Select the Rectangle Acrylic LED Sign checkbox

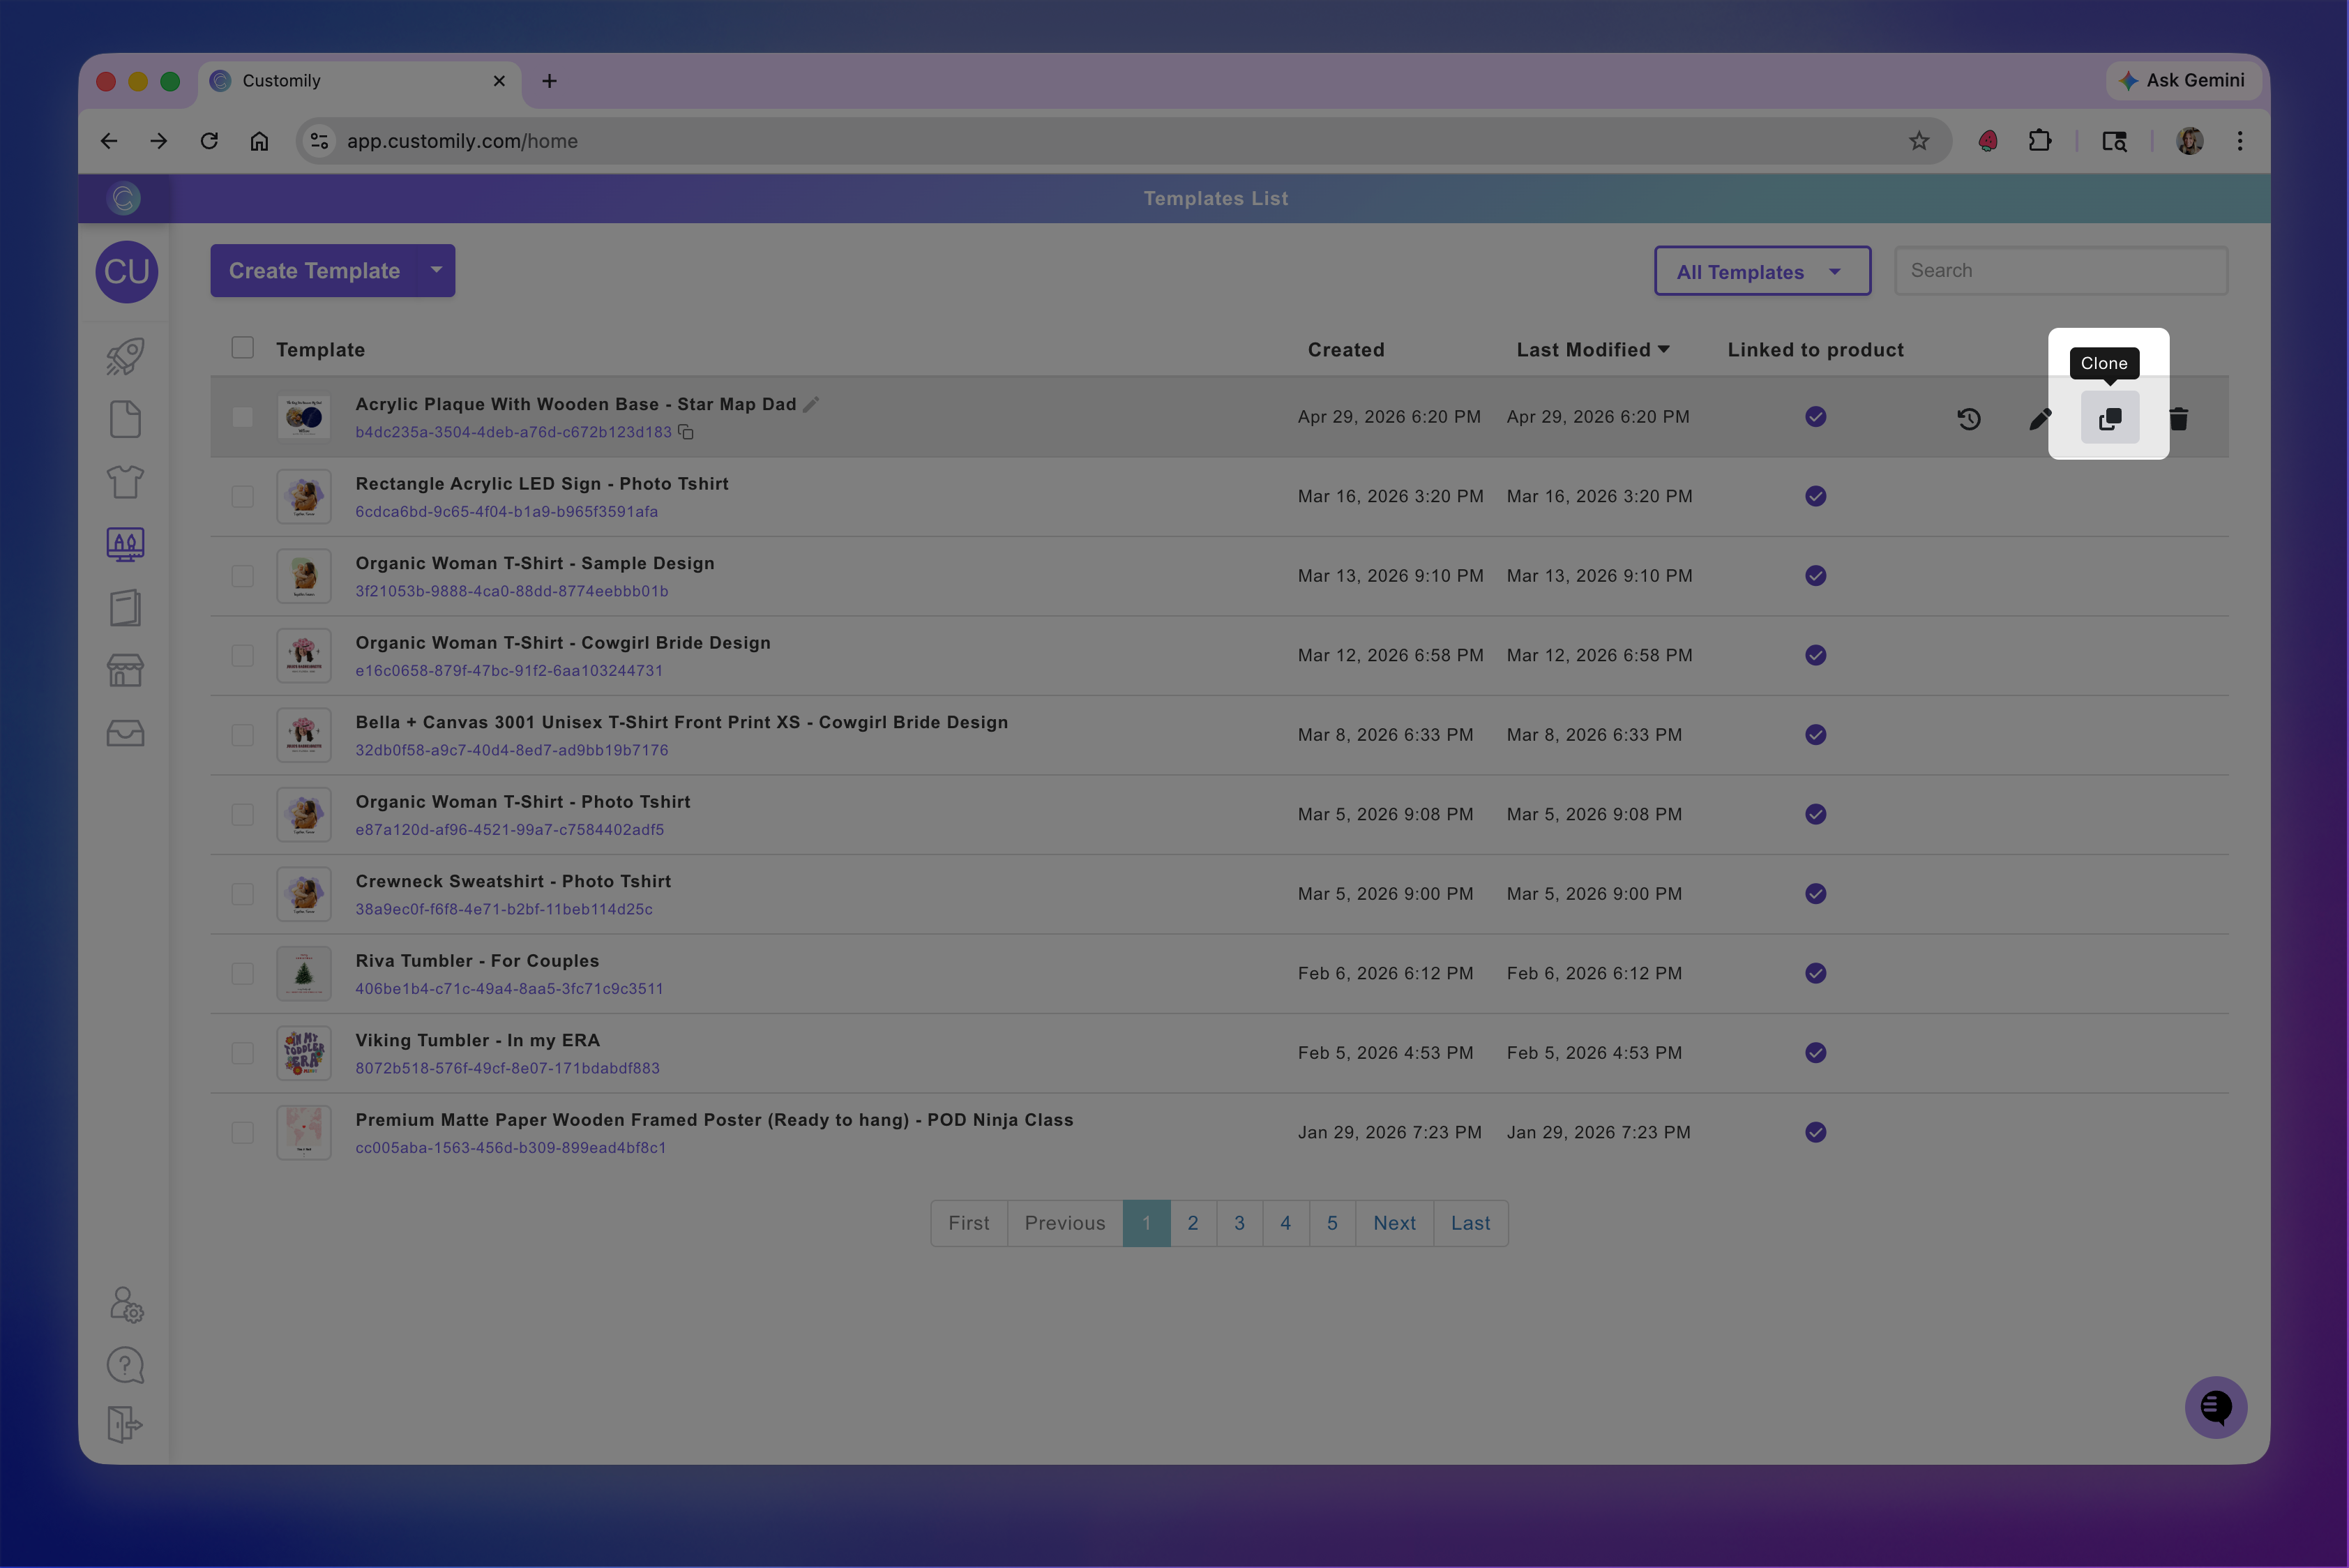click(x=242, y=497)
